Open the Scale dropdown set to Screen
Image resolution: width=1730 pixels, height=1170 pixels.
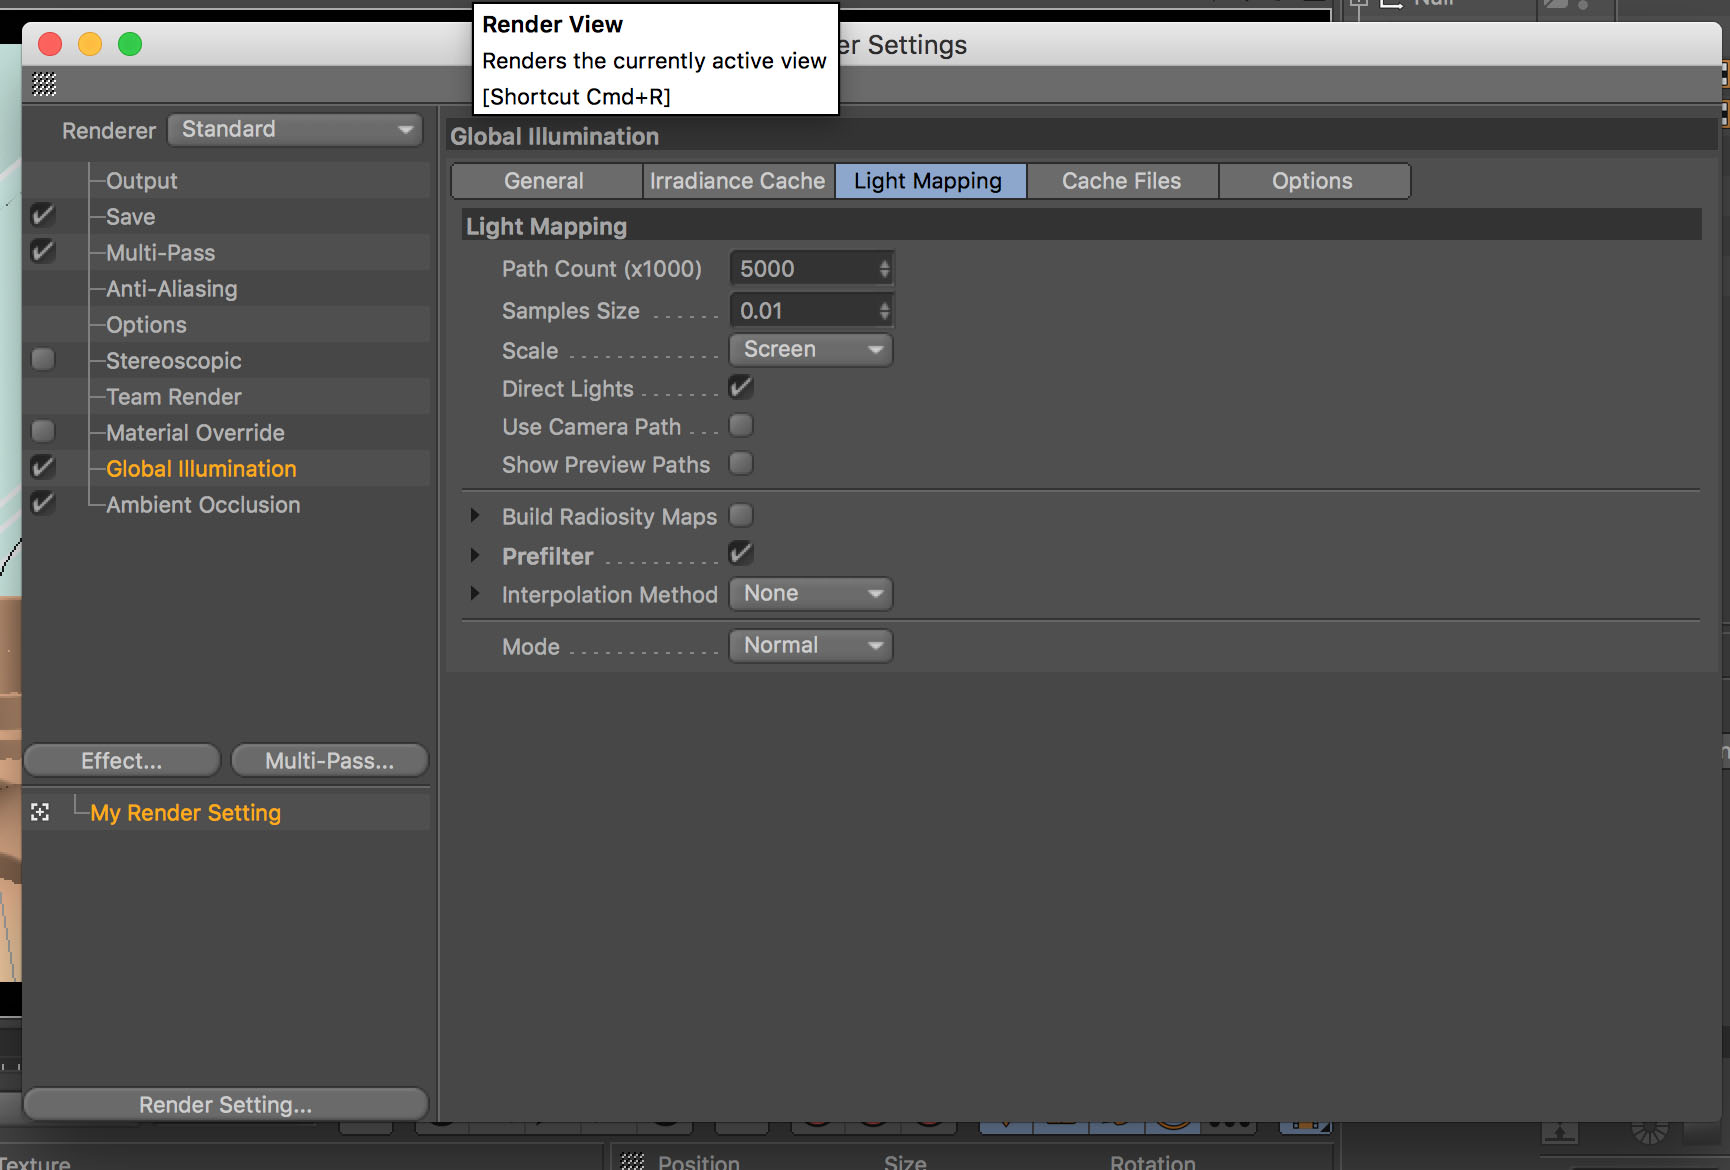[x=811, y=350]
